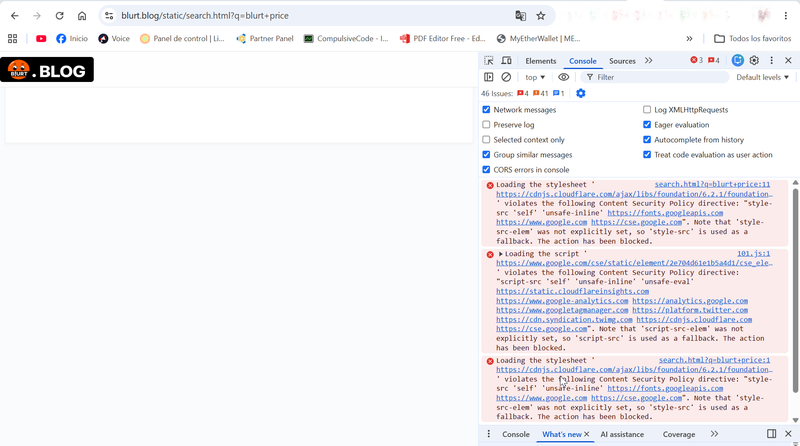Close the What's new tab
The image size is (800, 446).
(587, 434)
